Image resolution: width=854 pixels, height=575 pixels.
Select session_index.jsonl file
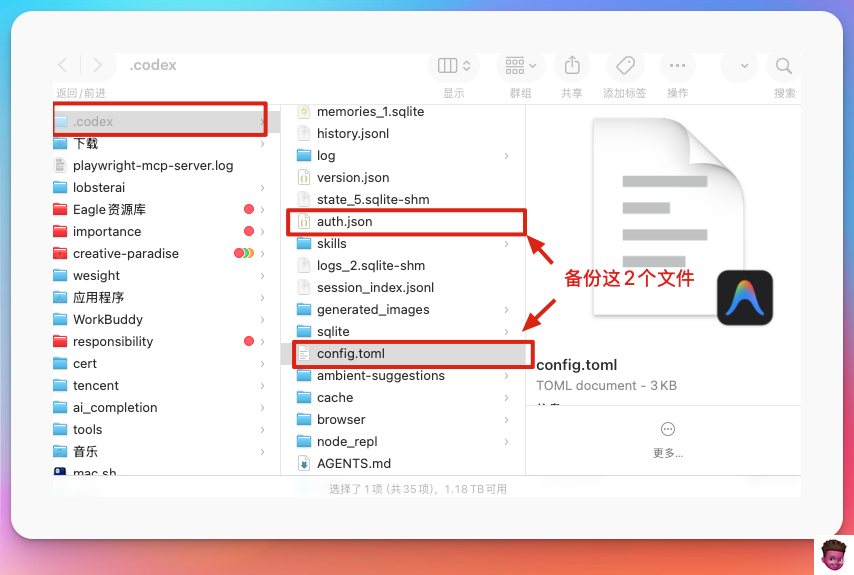[x=403, y=288]
